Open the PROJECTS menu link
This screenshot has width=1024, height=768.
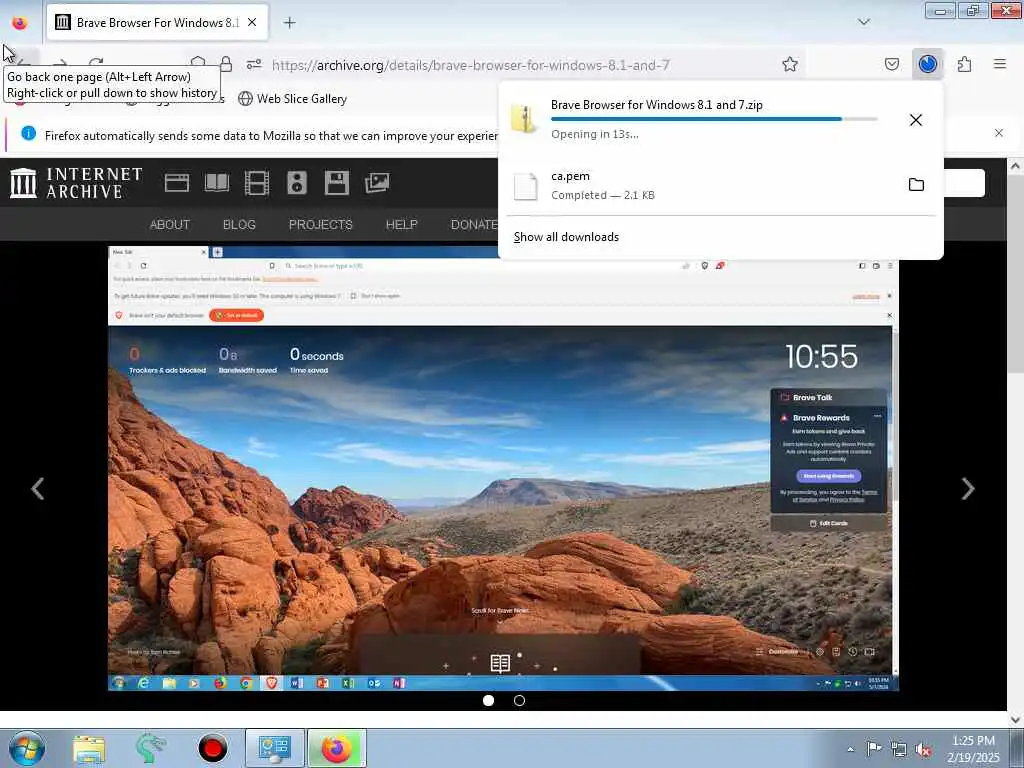(x=320, y=225)
